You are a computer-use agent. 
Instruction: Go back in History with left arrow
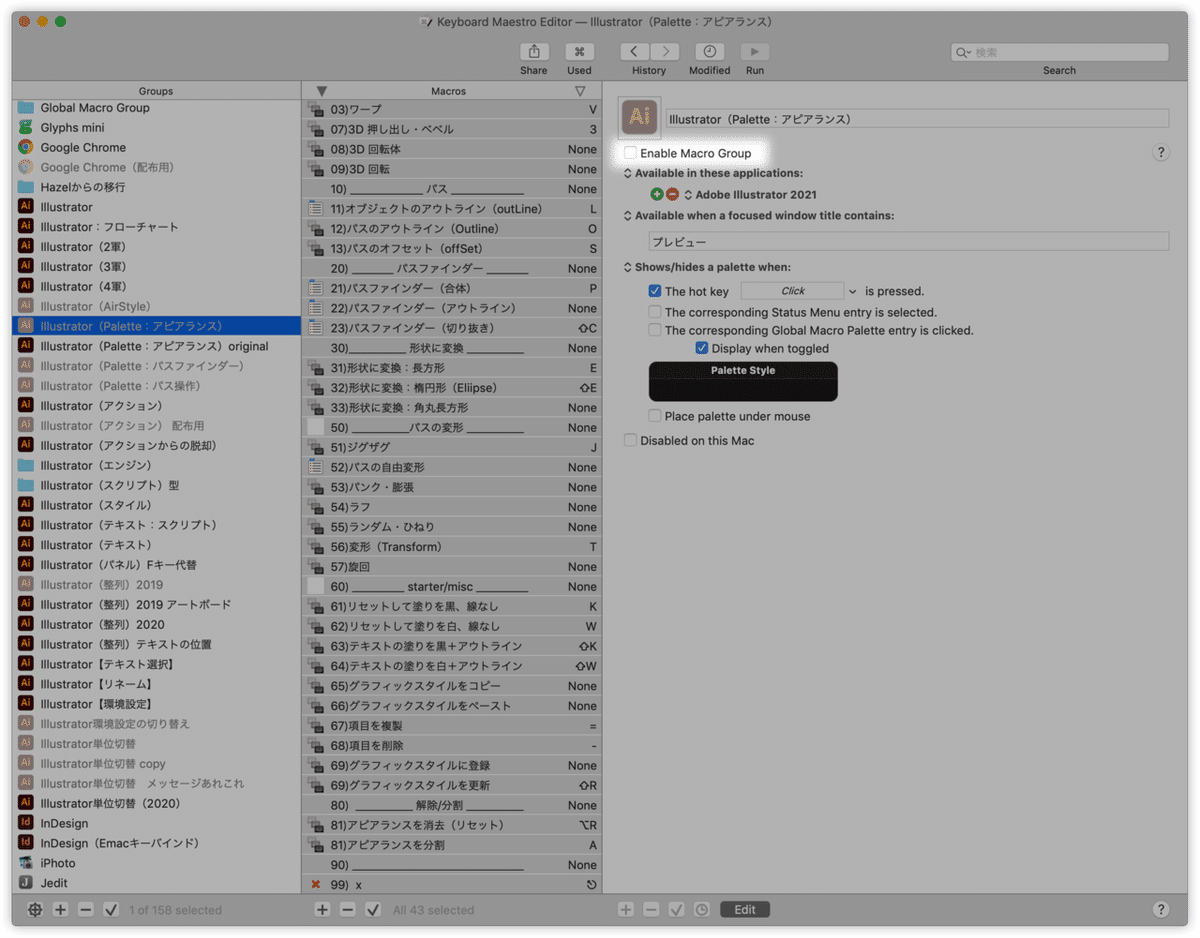pyautogui.click(x=634, y=52)
